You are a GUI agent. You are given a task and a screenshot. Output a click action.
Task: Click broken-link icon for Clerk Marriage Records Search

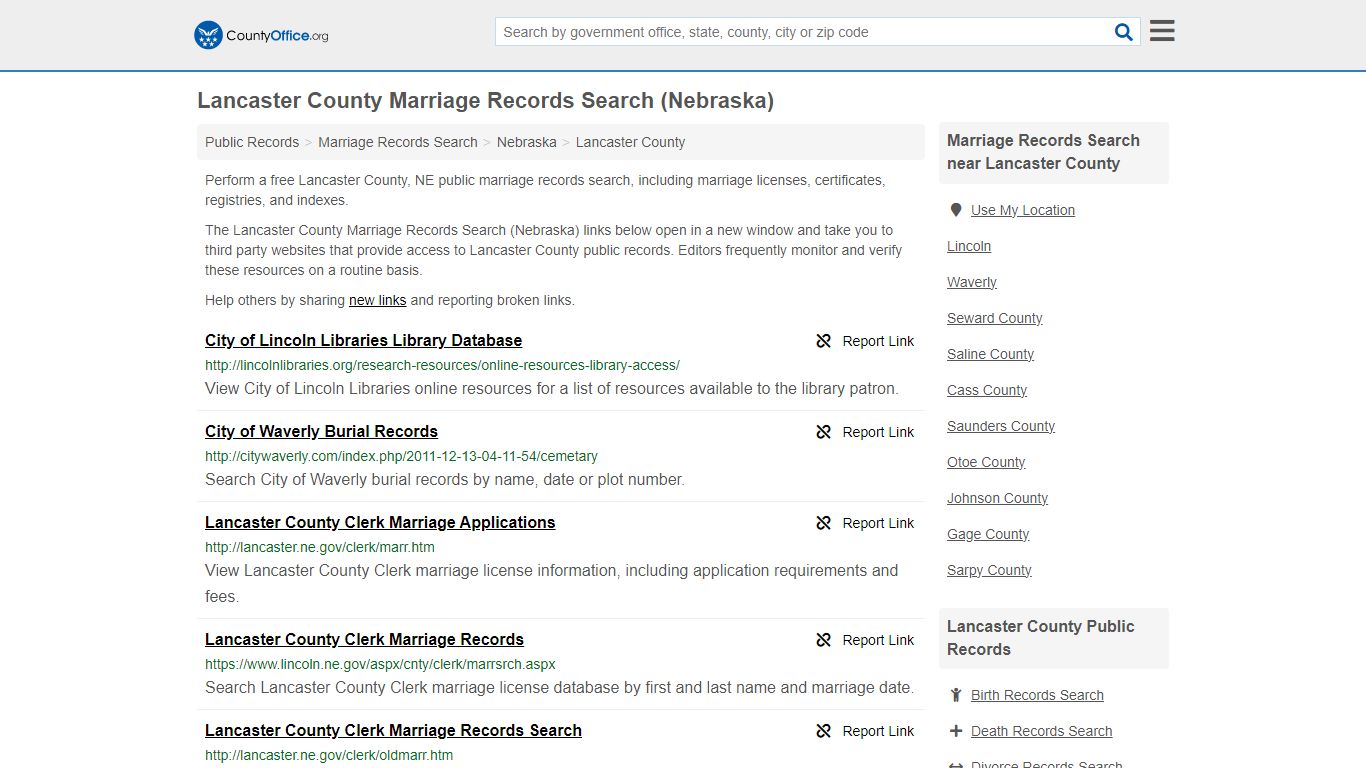[824, 731]
